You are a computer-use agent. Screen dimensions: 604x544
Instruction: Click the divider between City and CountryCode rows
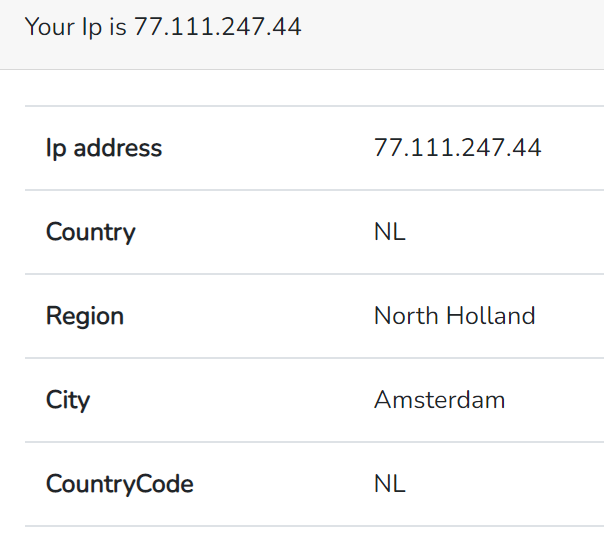pyautogui.click(x=314, y=442)
